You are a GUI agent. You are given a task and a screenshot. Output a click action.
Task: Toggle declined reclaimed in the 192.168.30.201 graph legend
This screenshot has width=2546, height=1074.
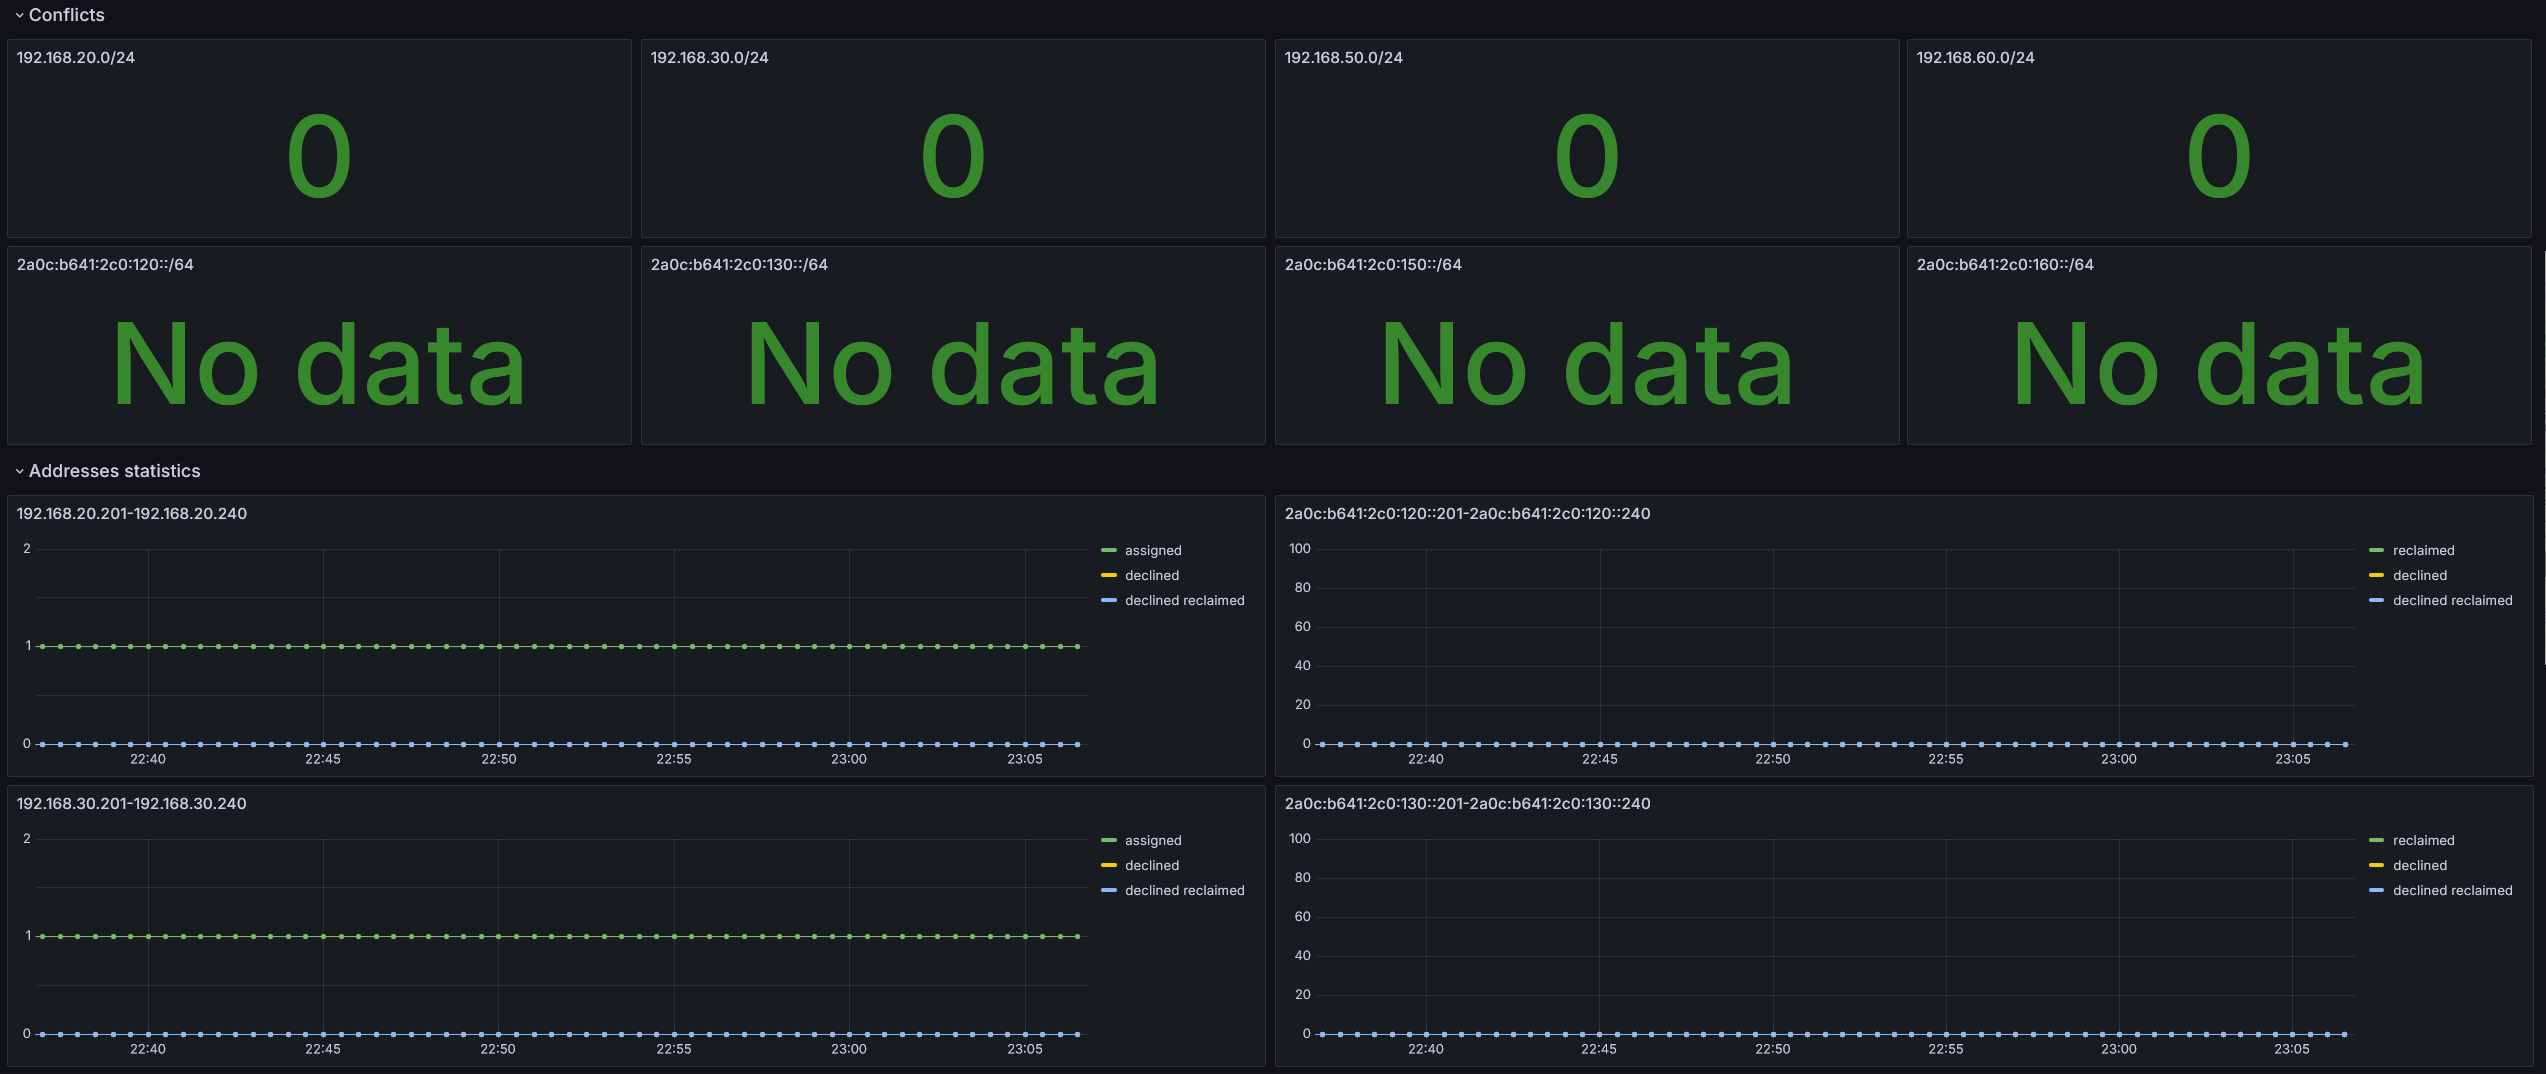coord(1184,891)
